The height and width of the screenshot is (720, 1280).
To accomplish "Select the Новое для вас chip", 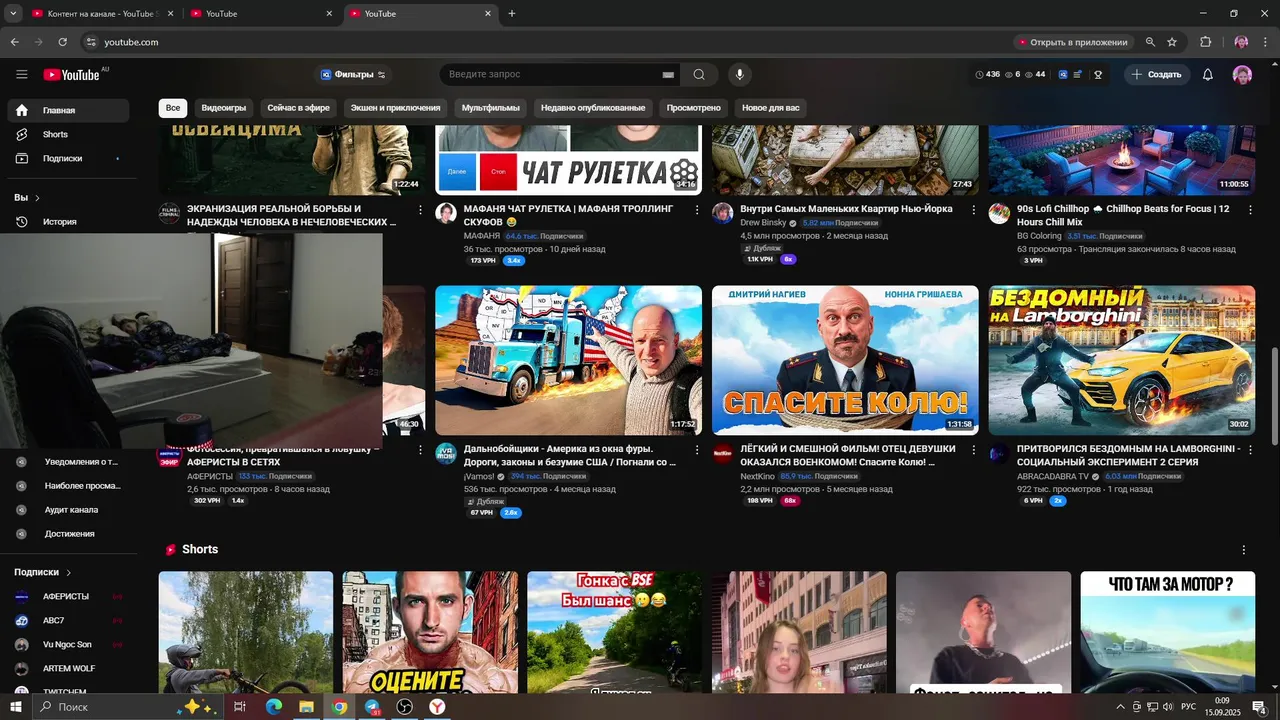I will coord(771,108).
